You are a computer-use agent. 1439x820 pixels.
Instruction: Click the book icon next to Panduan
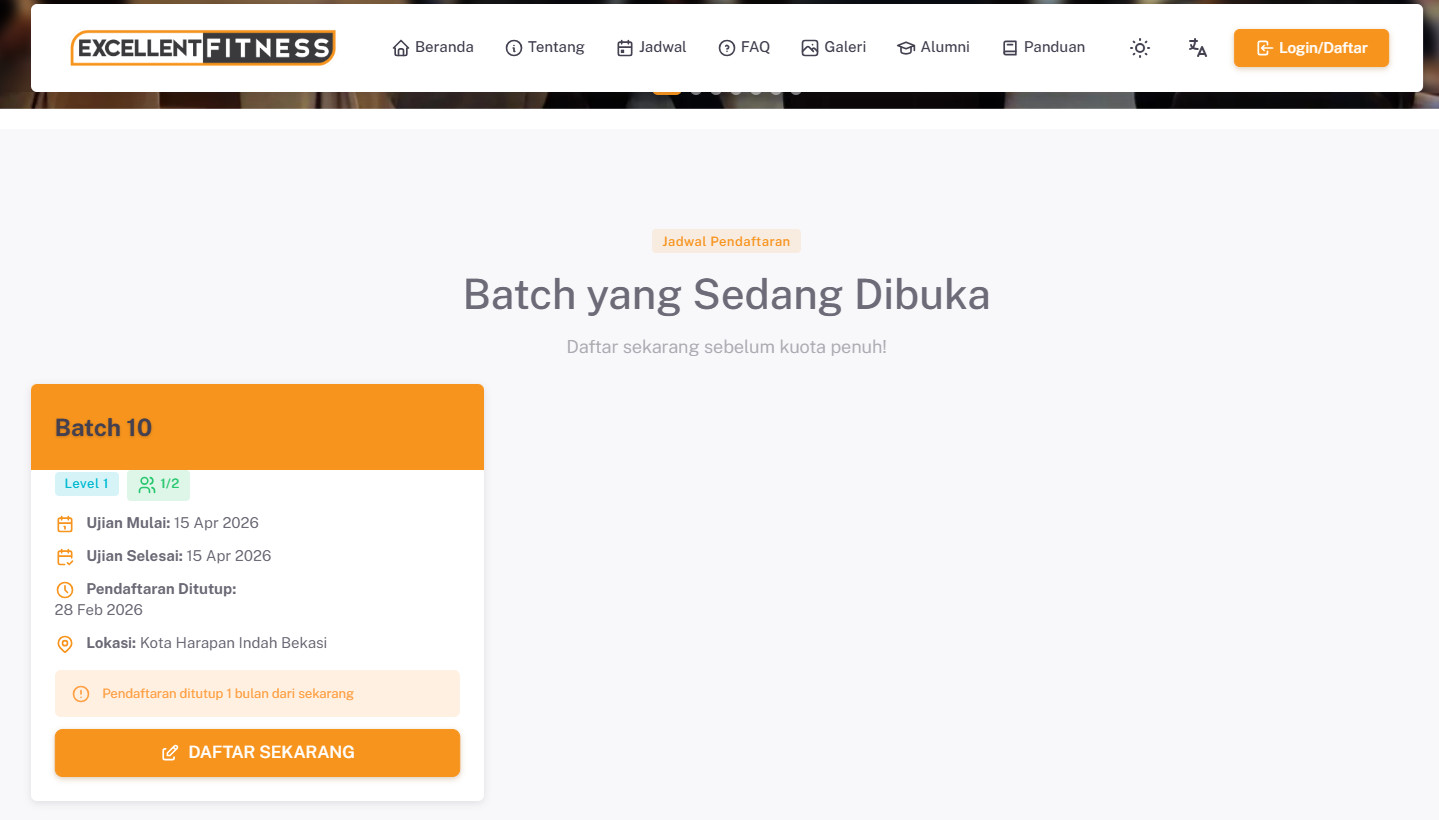[1008, 46]
